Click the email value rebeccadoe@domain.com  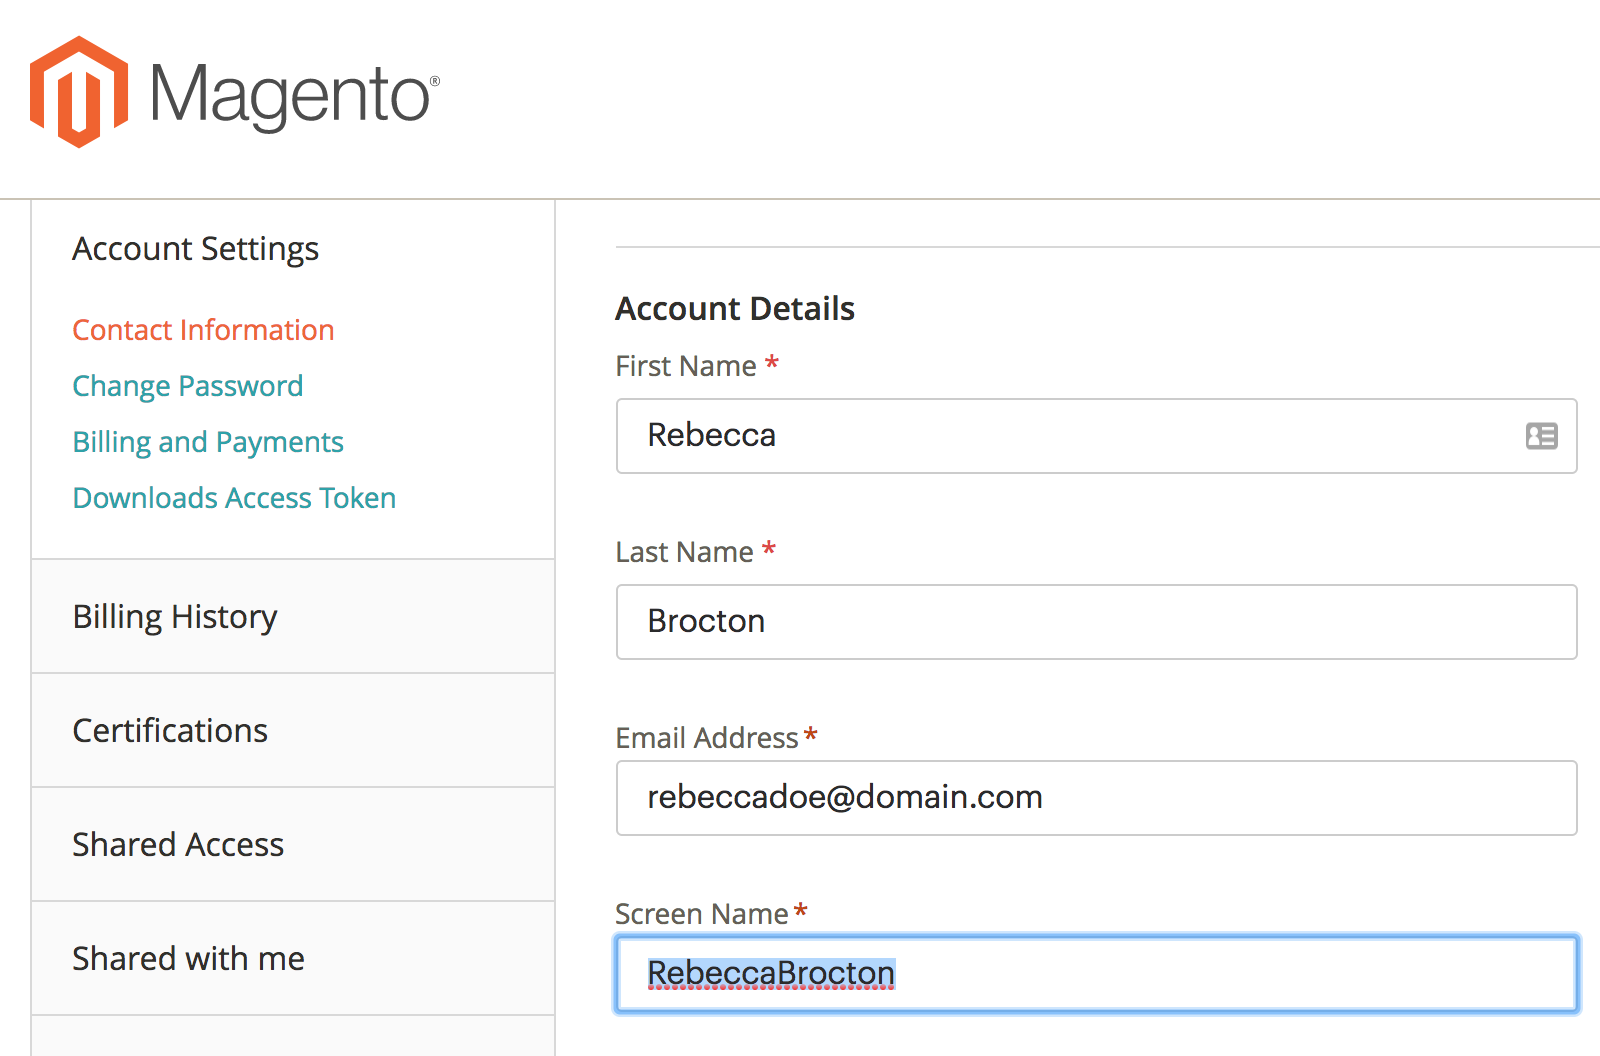coord(844,798)
